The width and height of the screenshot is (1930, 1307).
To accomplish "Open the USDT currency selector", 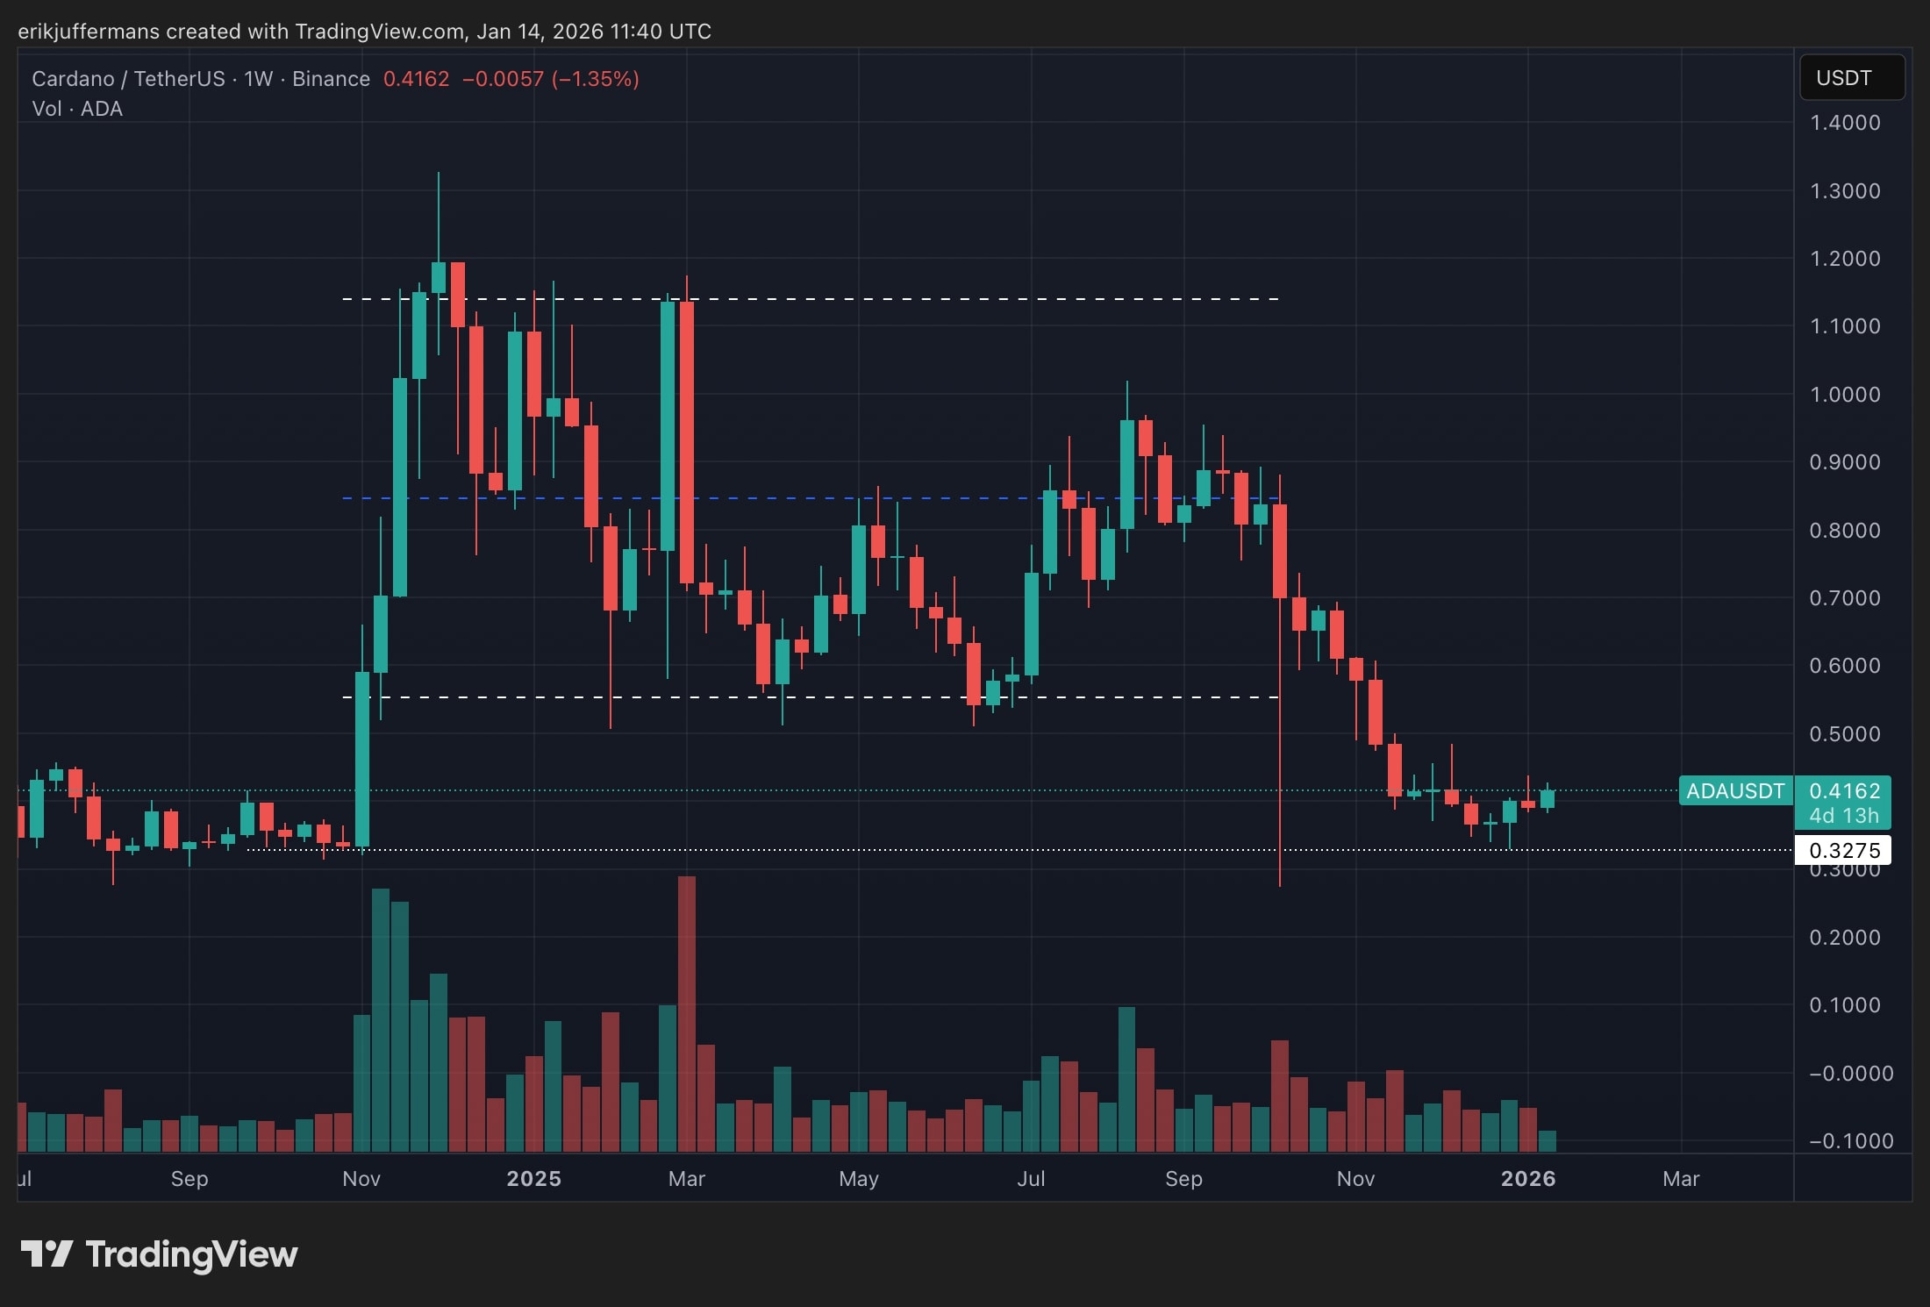I will pos(1851,78).
